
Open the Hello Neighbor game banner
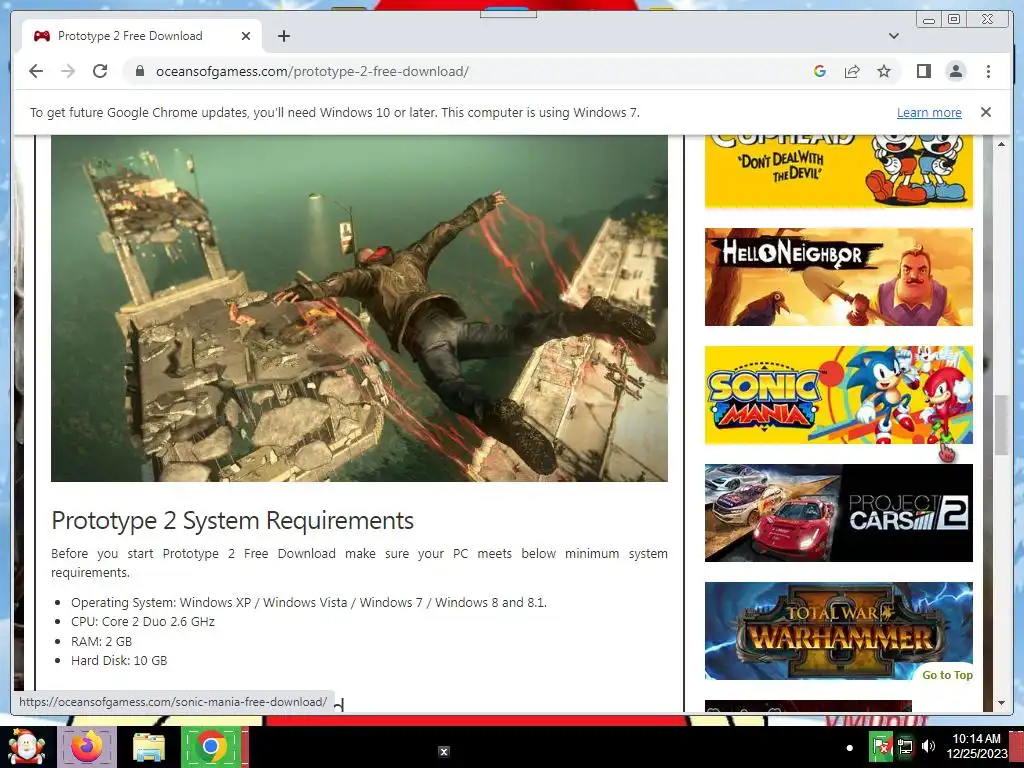click(x=839, y=277)
